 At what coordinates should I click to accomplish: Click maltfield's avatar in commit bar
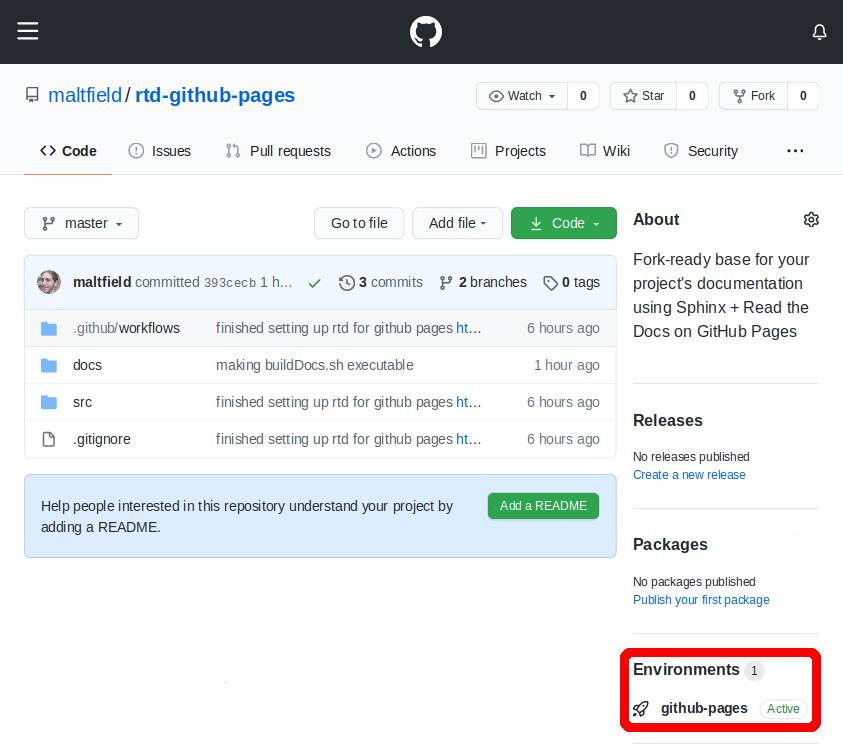[x=49, y=282]
